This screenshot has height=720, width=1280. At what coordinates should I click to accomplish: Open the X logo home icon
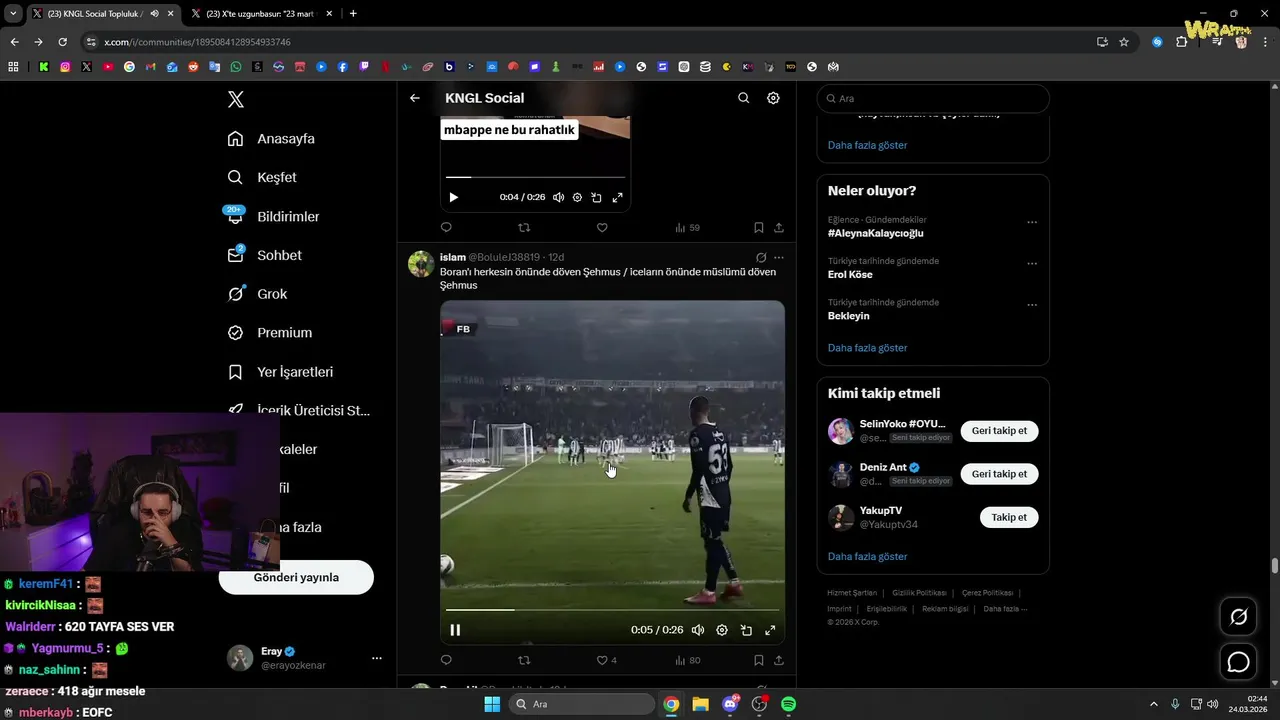(236, 99)
